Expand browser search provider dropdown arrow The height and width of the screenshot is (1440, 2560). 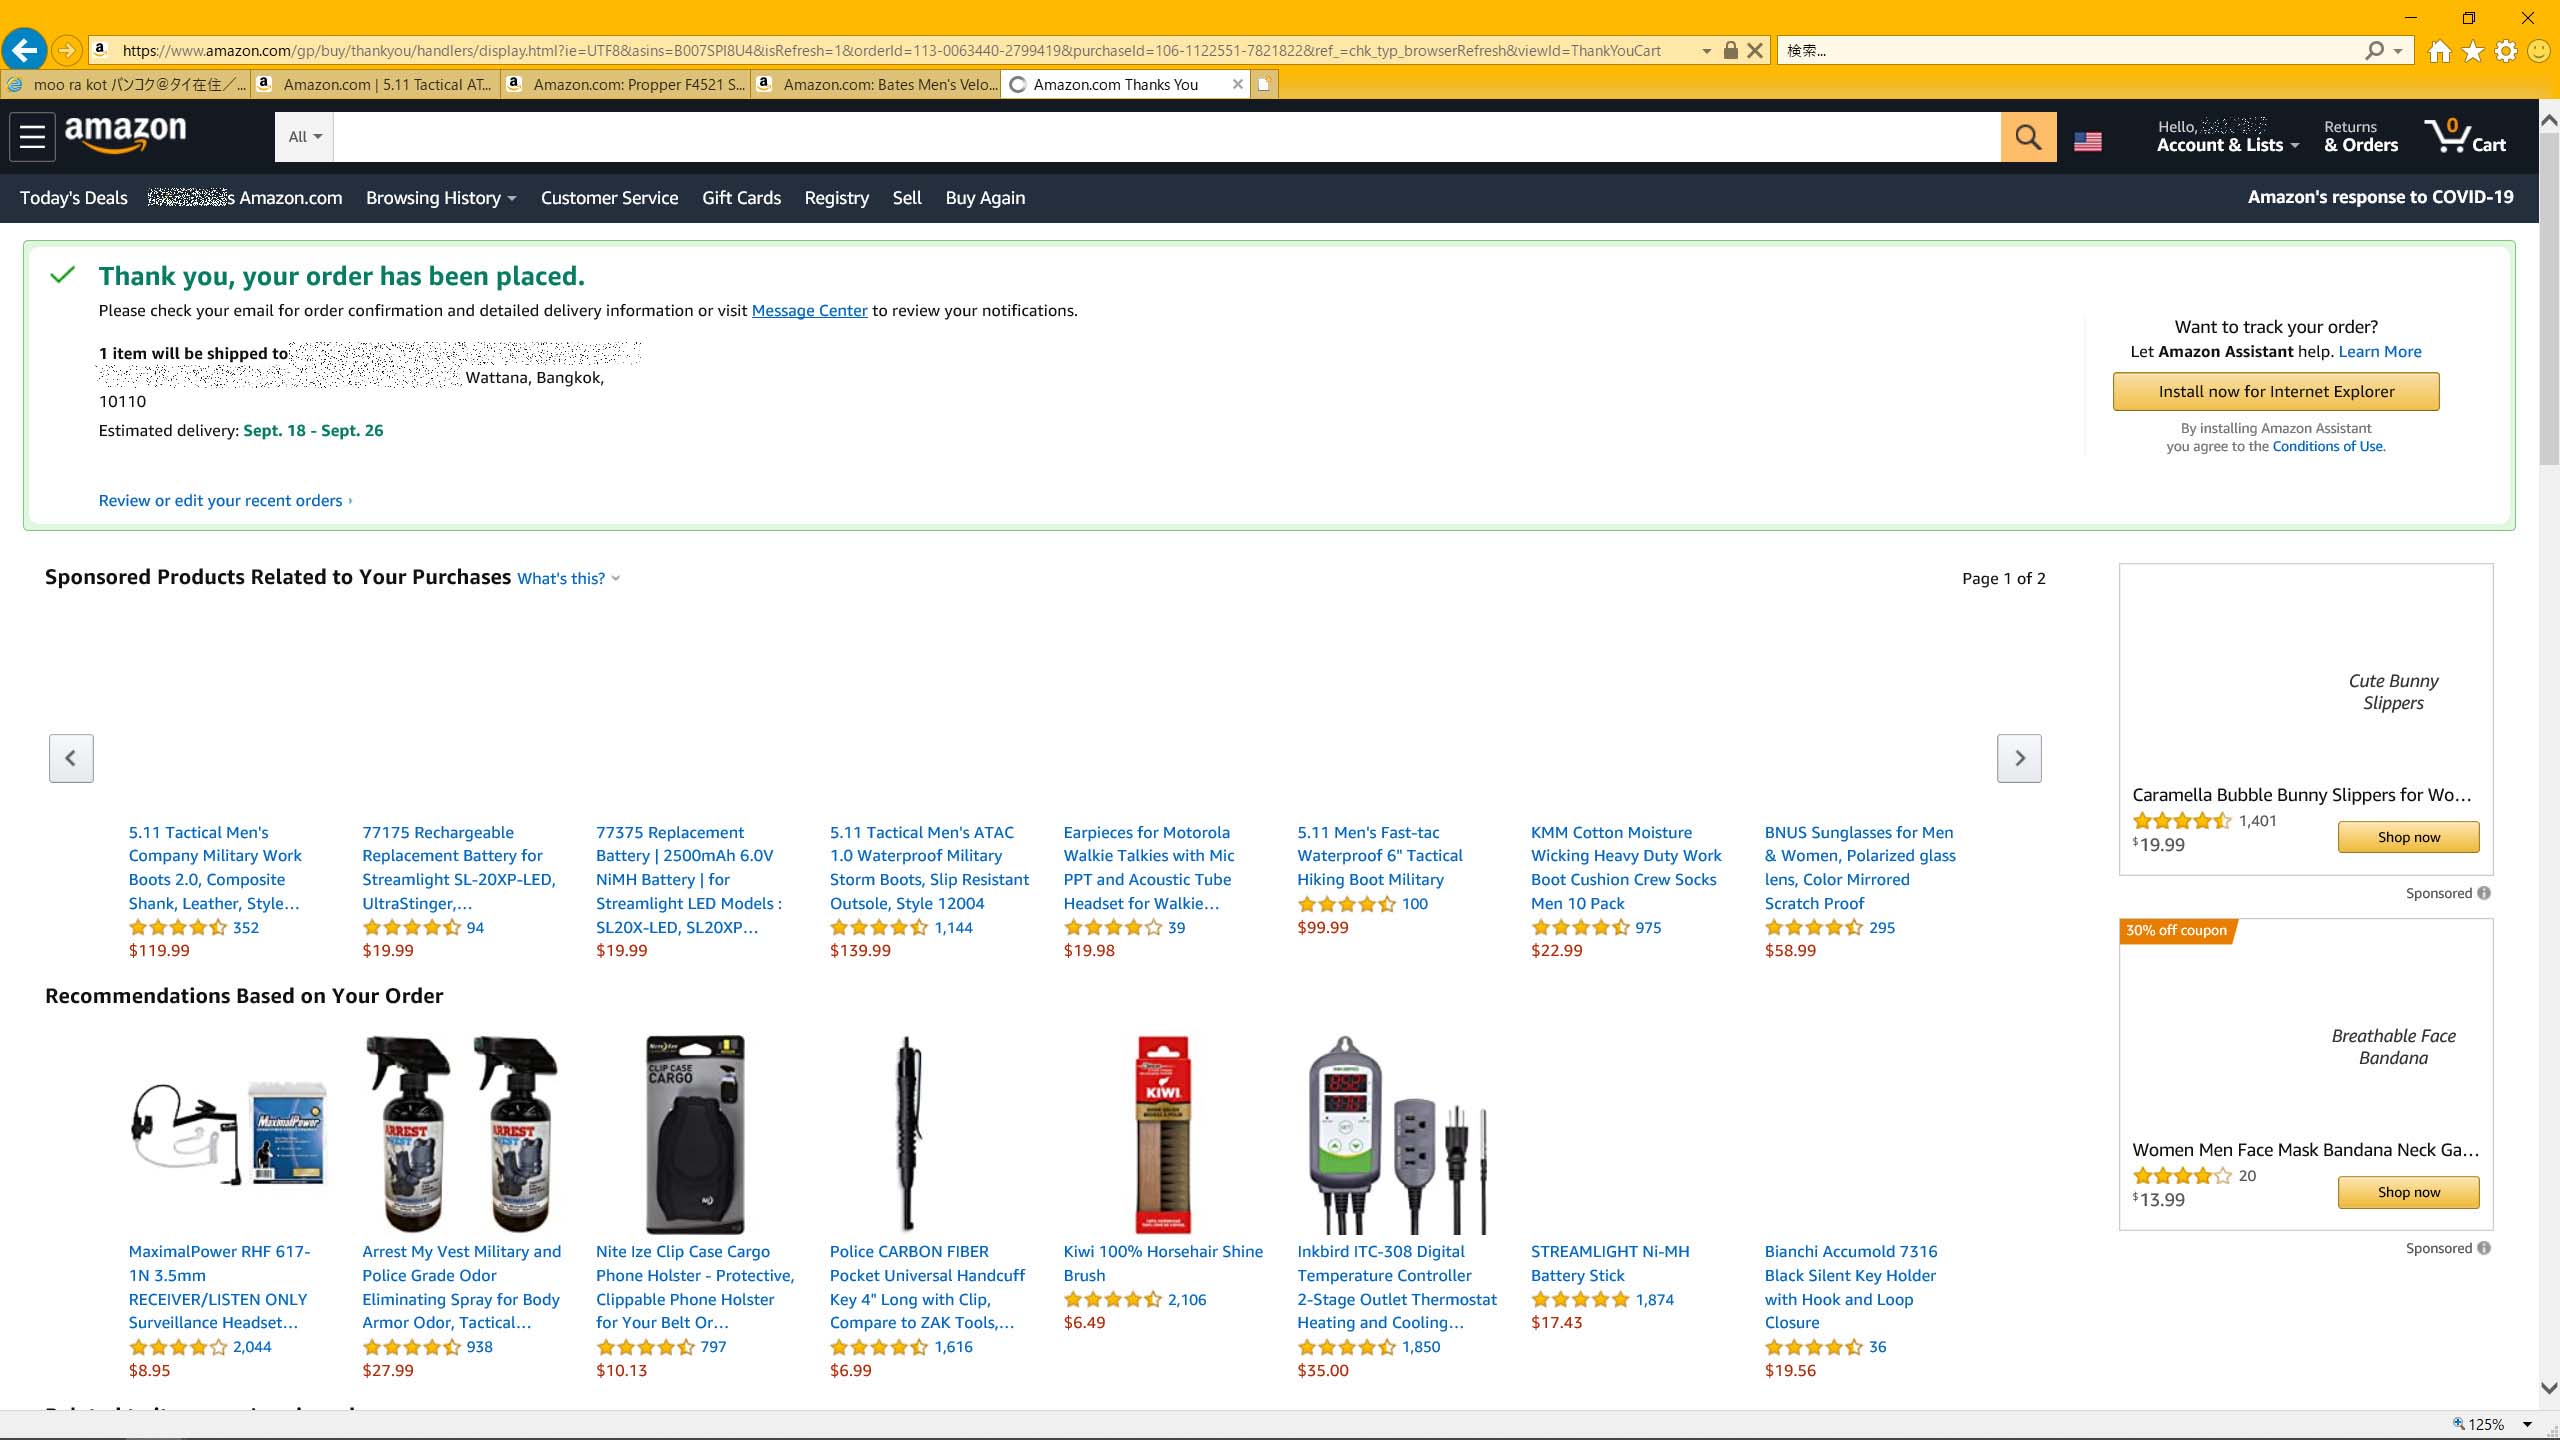point(2398,51)
